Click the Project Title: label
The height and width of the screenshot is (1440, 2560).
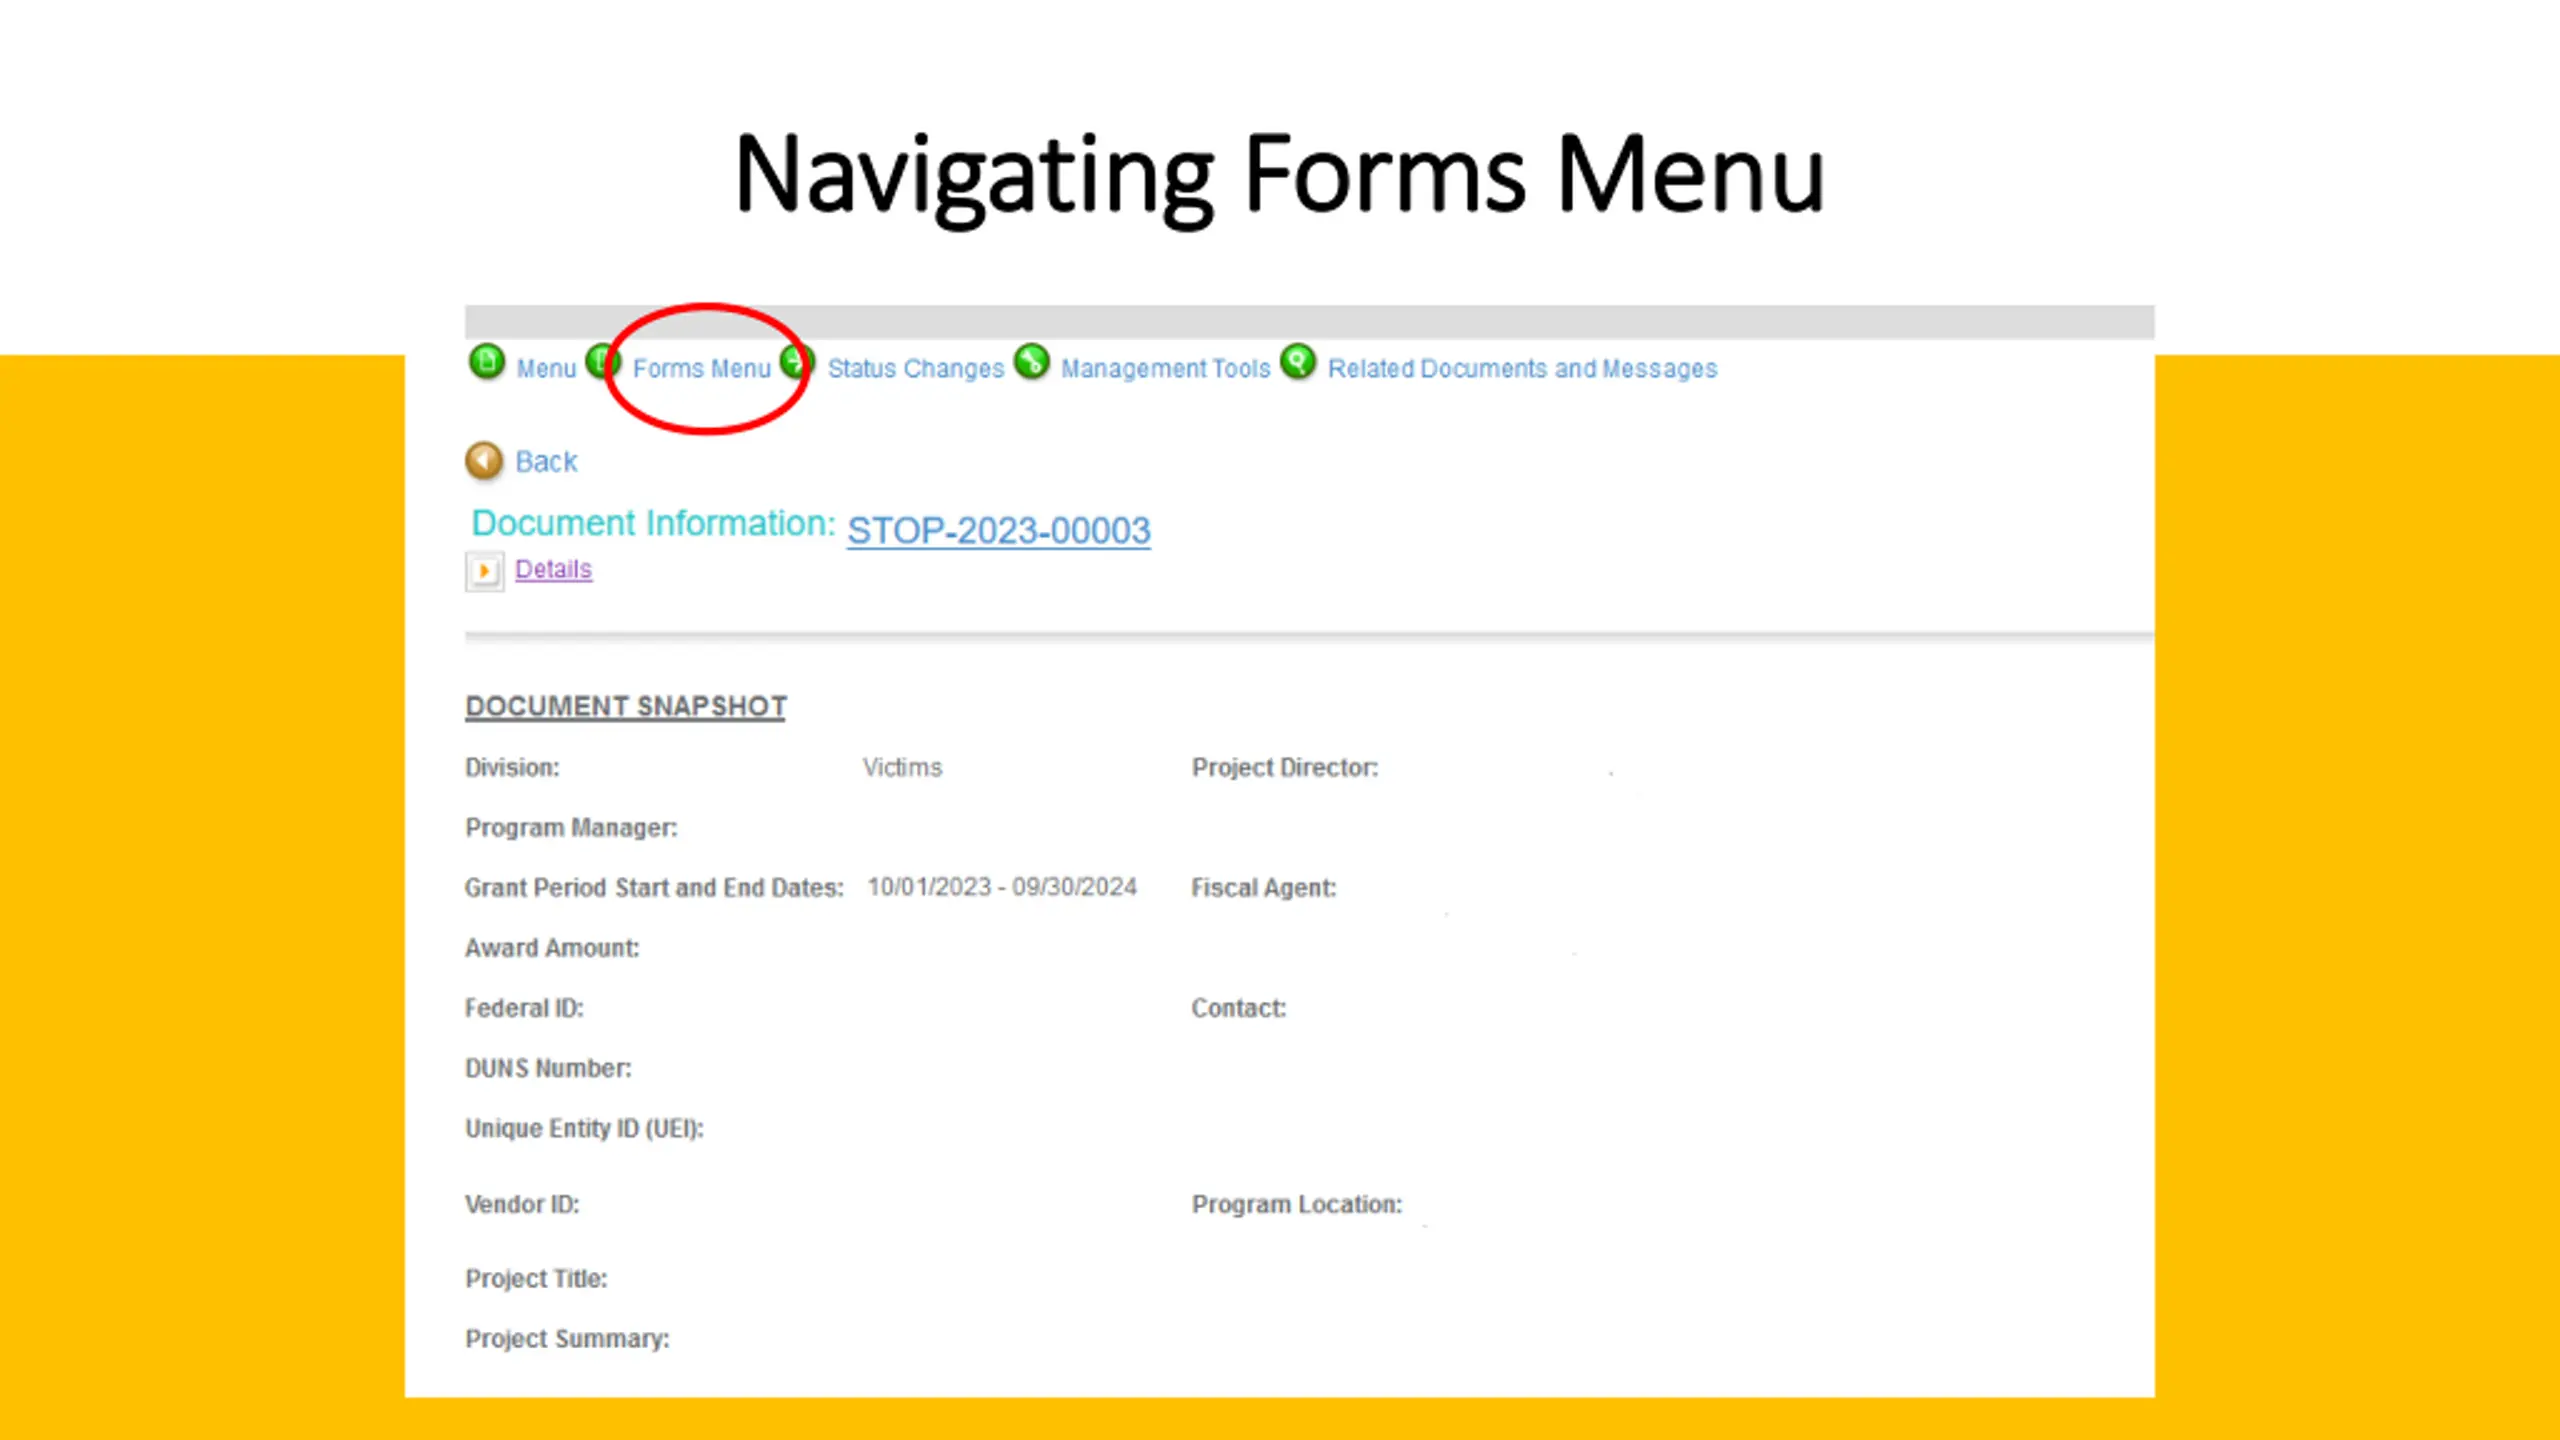pos(536,1279)
